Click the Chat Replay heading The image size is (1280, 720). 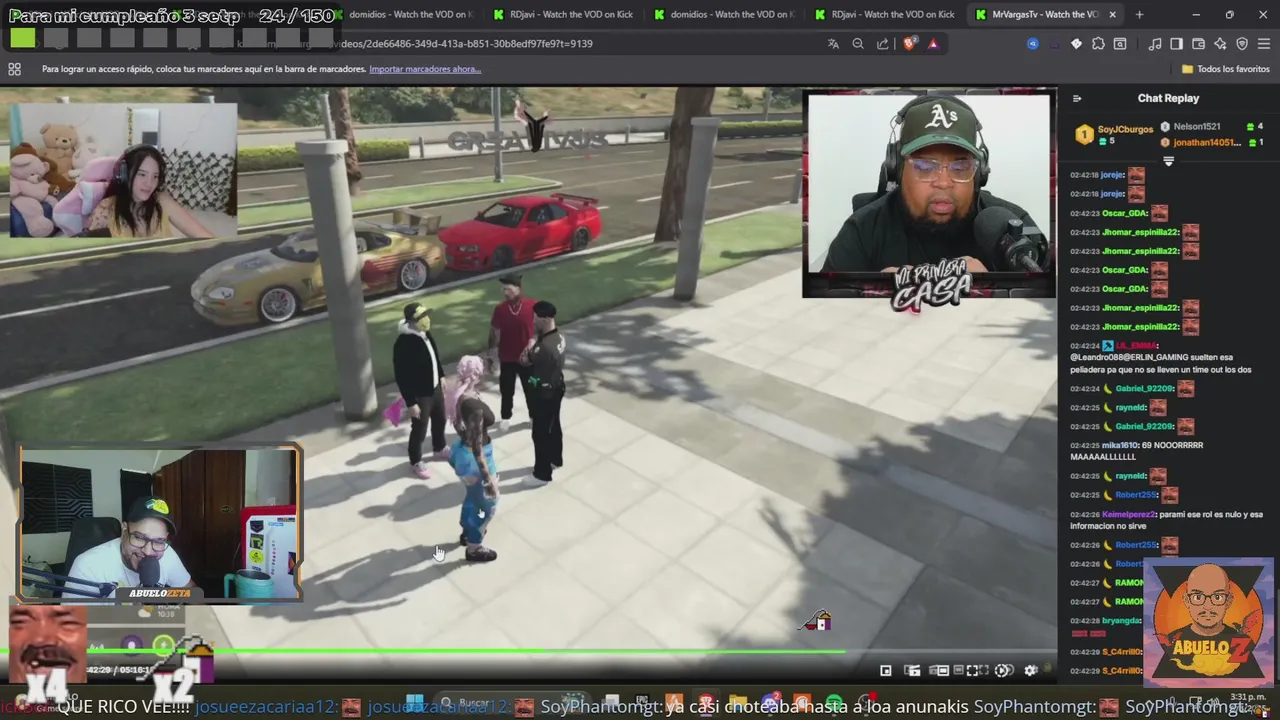point(1168,98)
